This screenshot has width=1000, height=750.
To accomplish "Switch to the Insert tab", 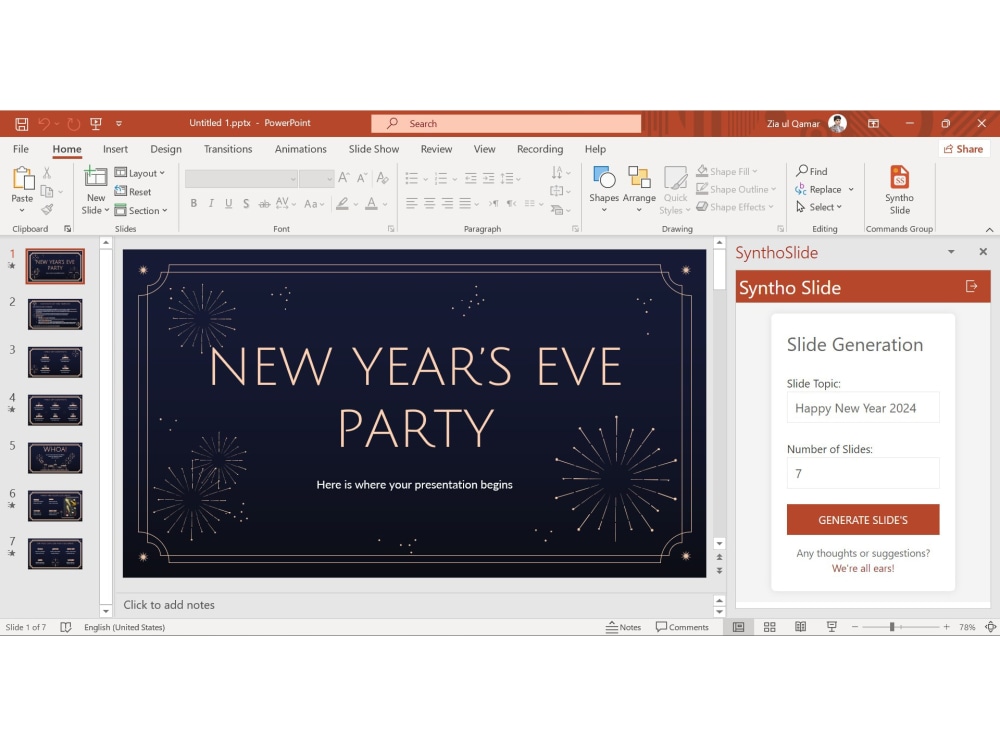I will [115, 149].
